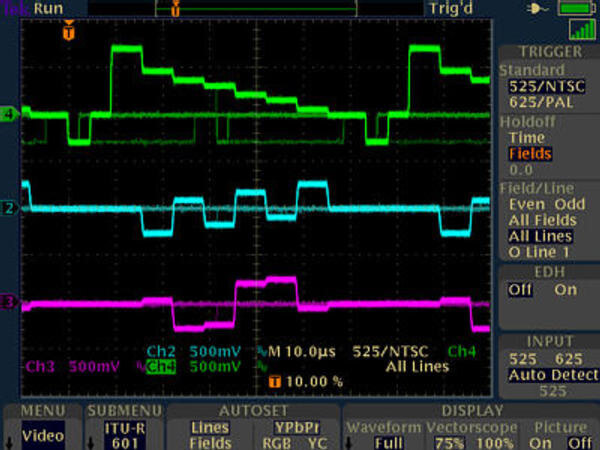Set input to 525

[523, 359]
